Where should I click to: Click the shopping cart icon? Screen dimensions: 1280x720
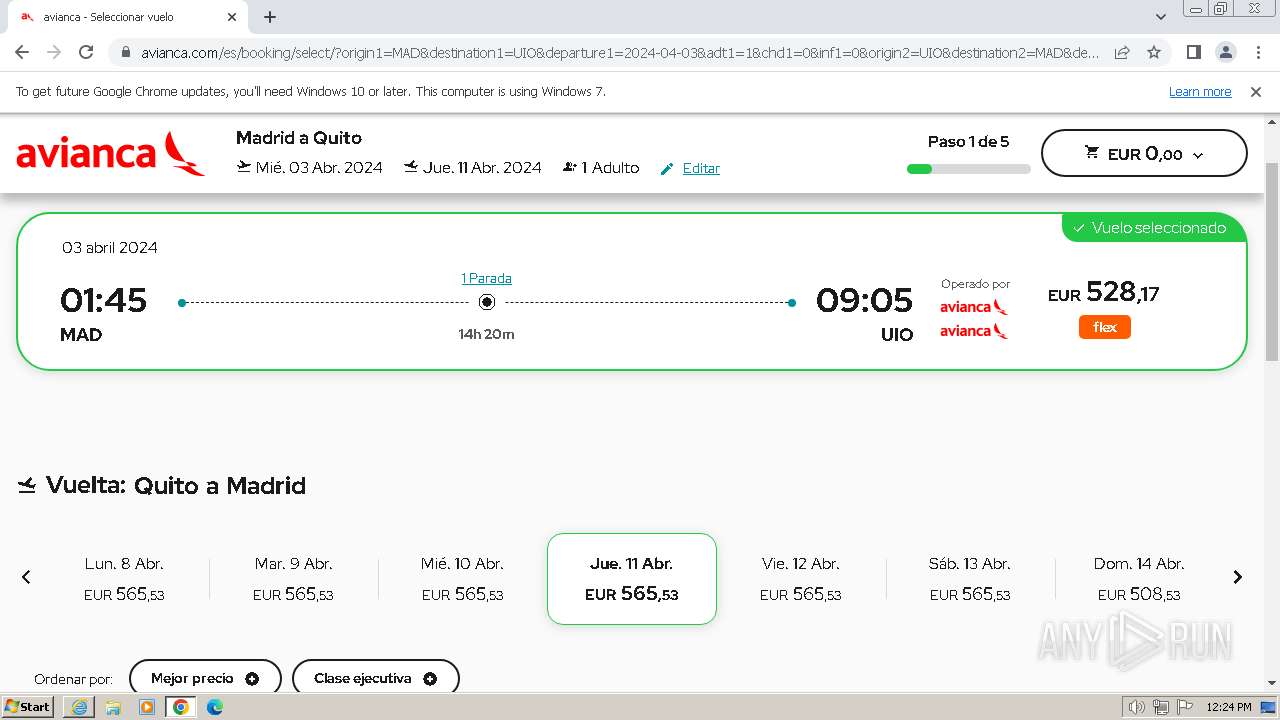(1092, 153)
